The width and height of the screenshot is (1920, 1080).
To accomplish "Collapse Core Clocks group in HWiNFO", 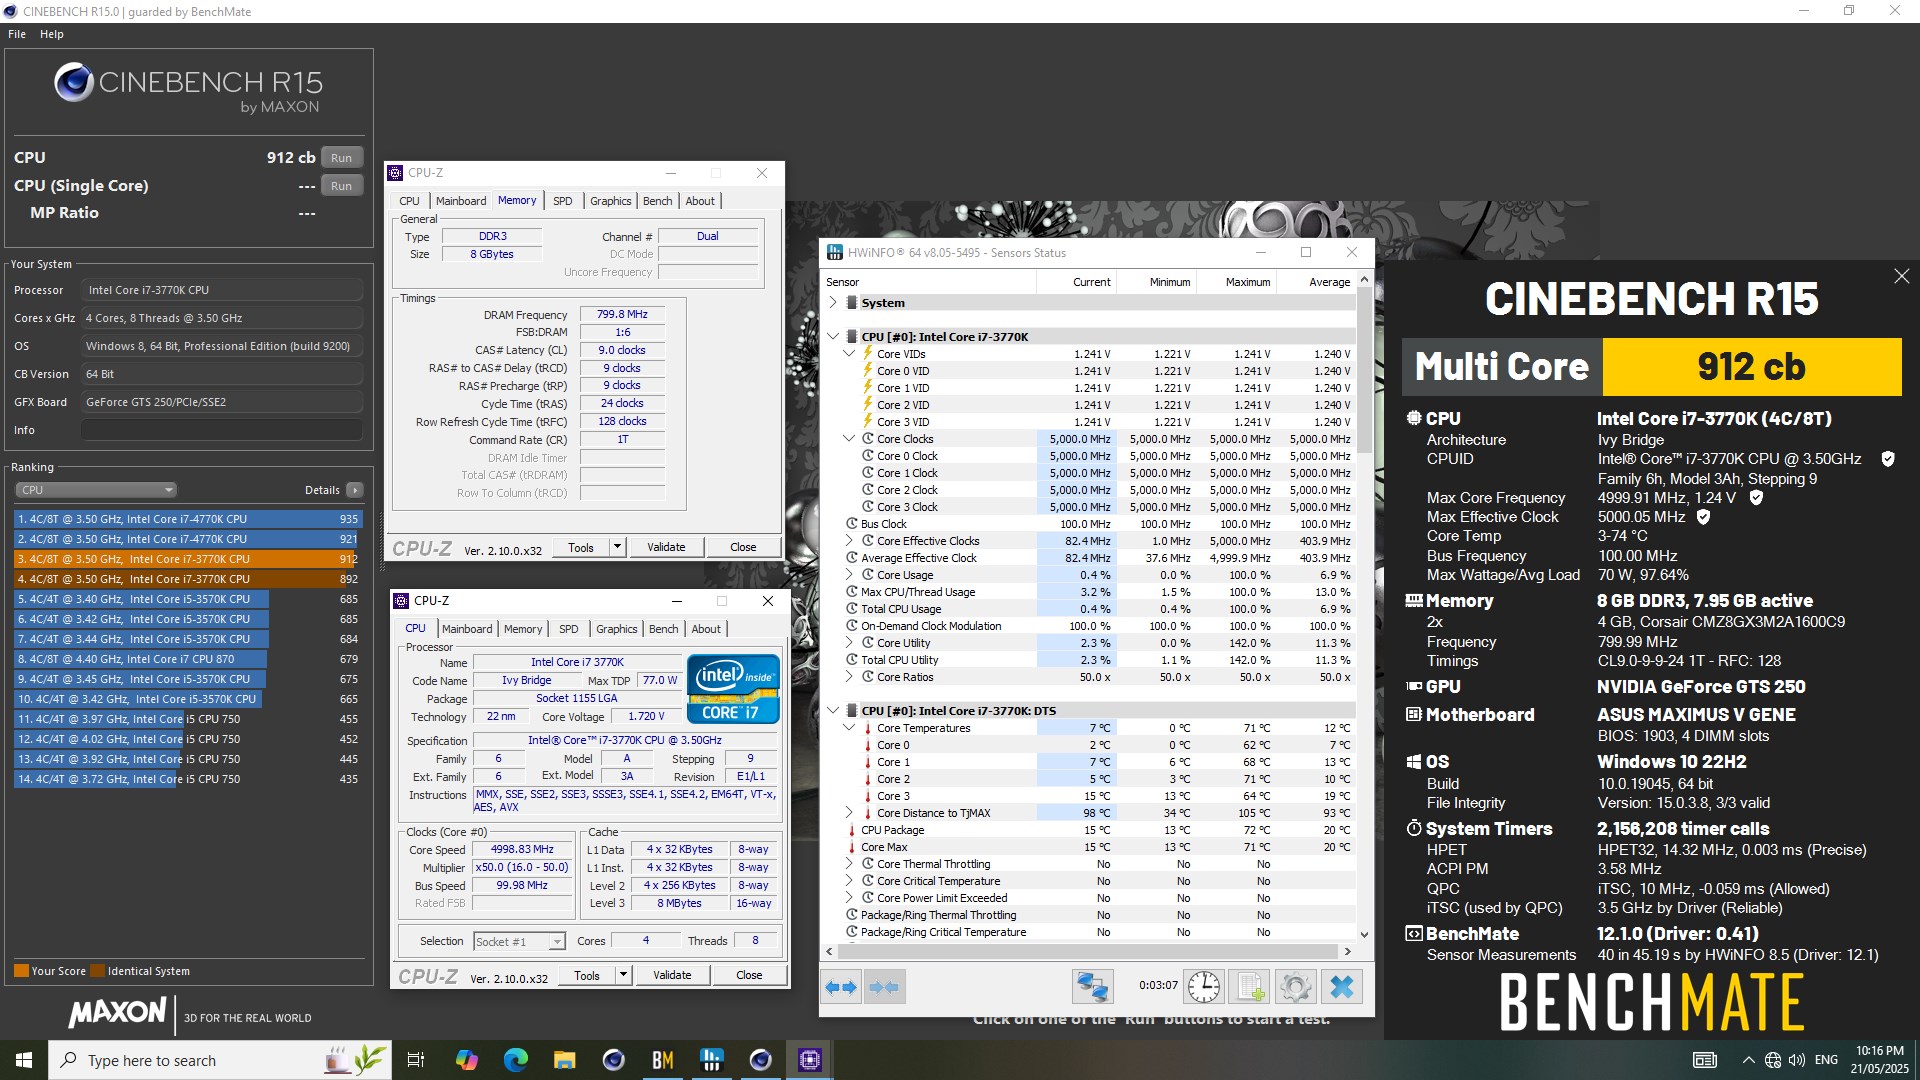I will point(849,438).
